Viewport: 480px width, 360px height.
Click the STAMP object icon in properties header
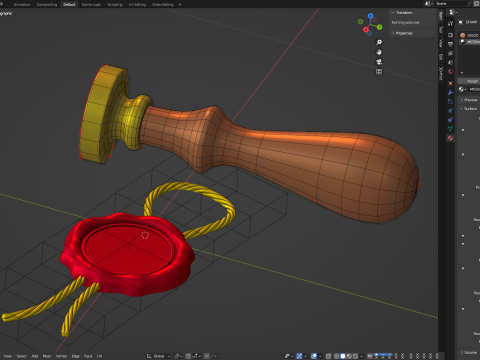[x=461, y=22]
